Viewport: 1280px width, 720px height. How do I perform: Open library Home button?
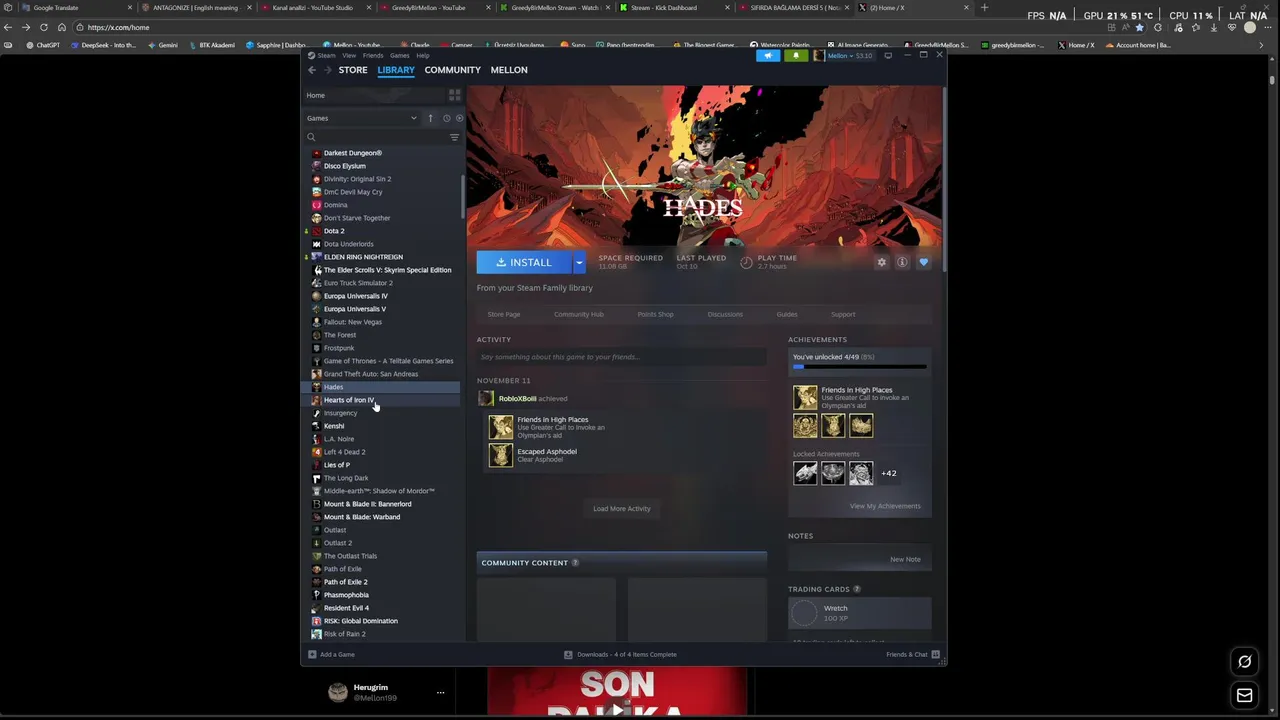tap(374, 95)
